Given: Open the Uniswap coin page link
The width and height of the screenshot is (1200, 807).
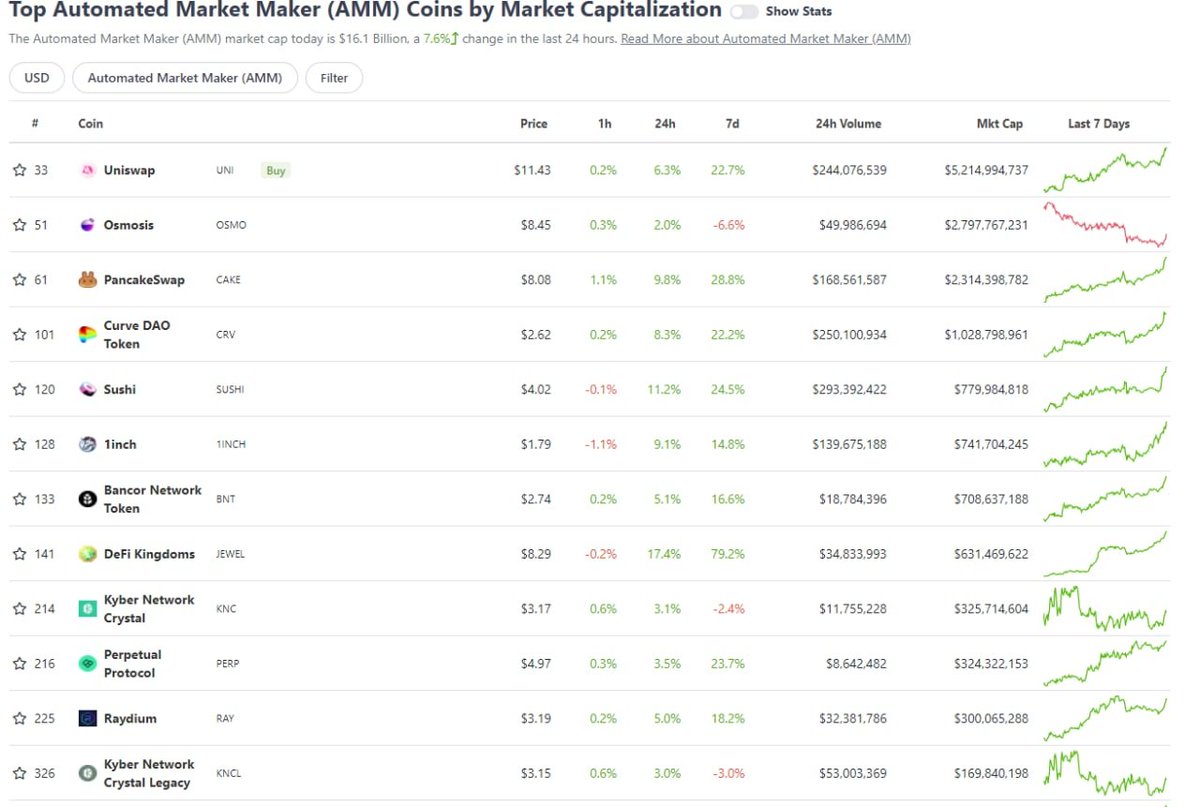Looking at the screenshot, I should [x=129, y=170].
